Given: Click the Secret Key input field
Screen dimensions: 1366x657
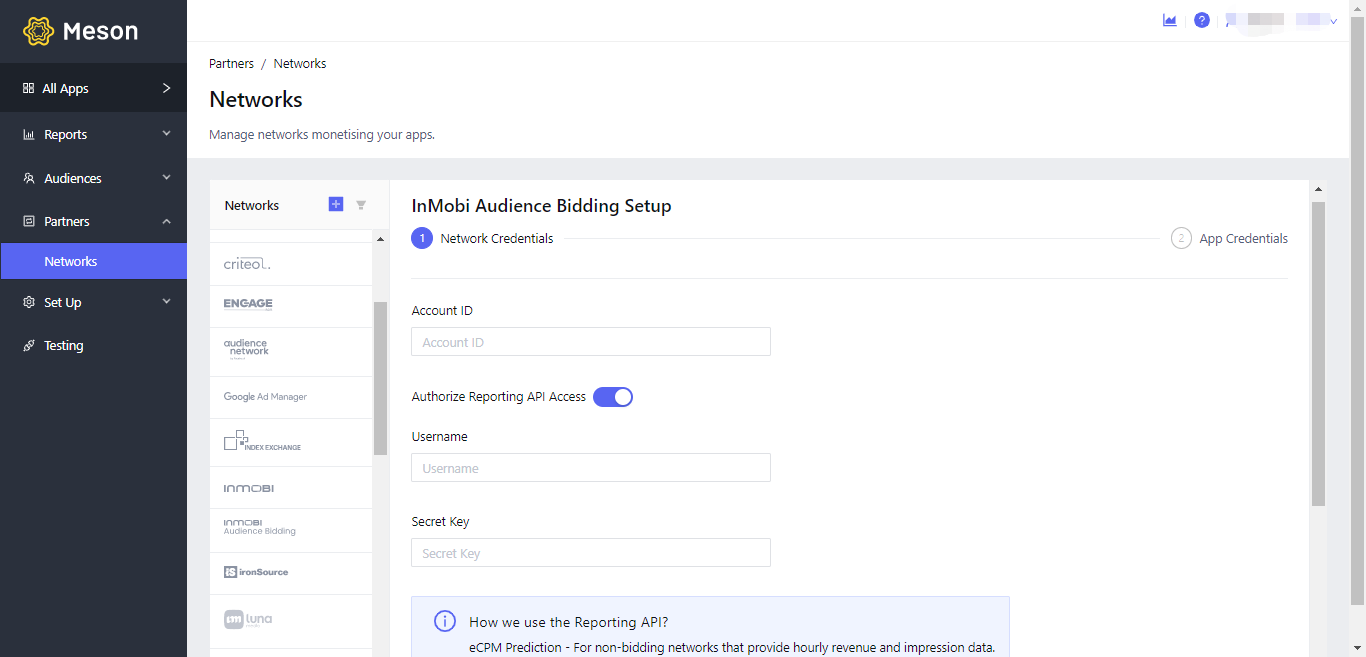Looking at the screenshot, I should tap(591, 553).
